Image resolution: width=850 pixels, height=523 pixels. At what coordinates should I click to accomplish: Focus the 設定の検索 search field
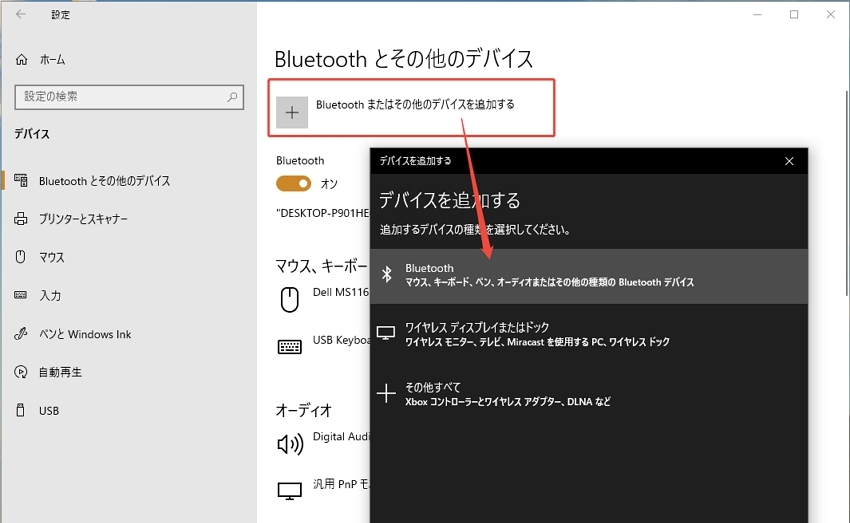pyautogui.click(x=129, y=97)
